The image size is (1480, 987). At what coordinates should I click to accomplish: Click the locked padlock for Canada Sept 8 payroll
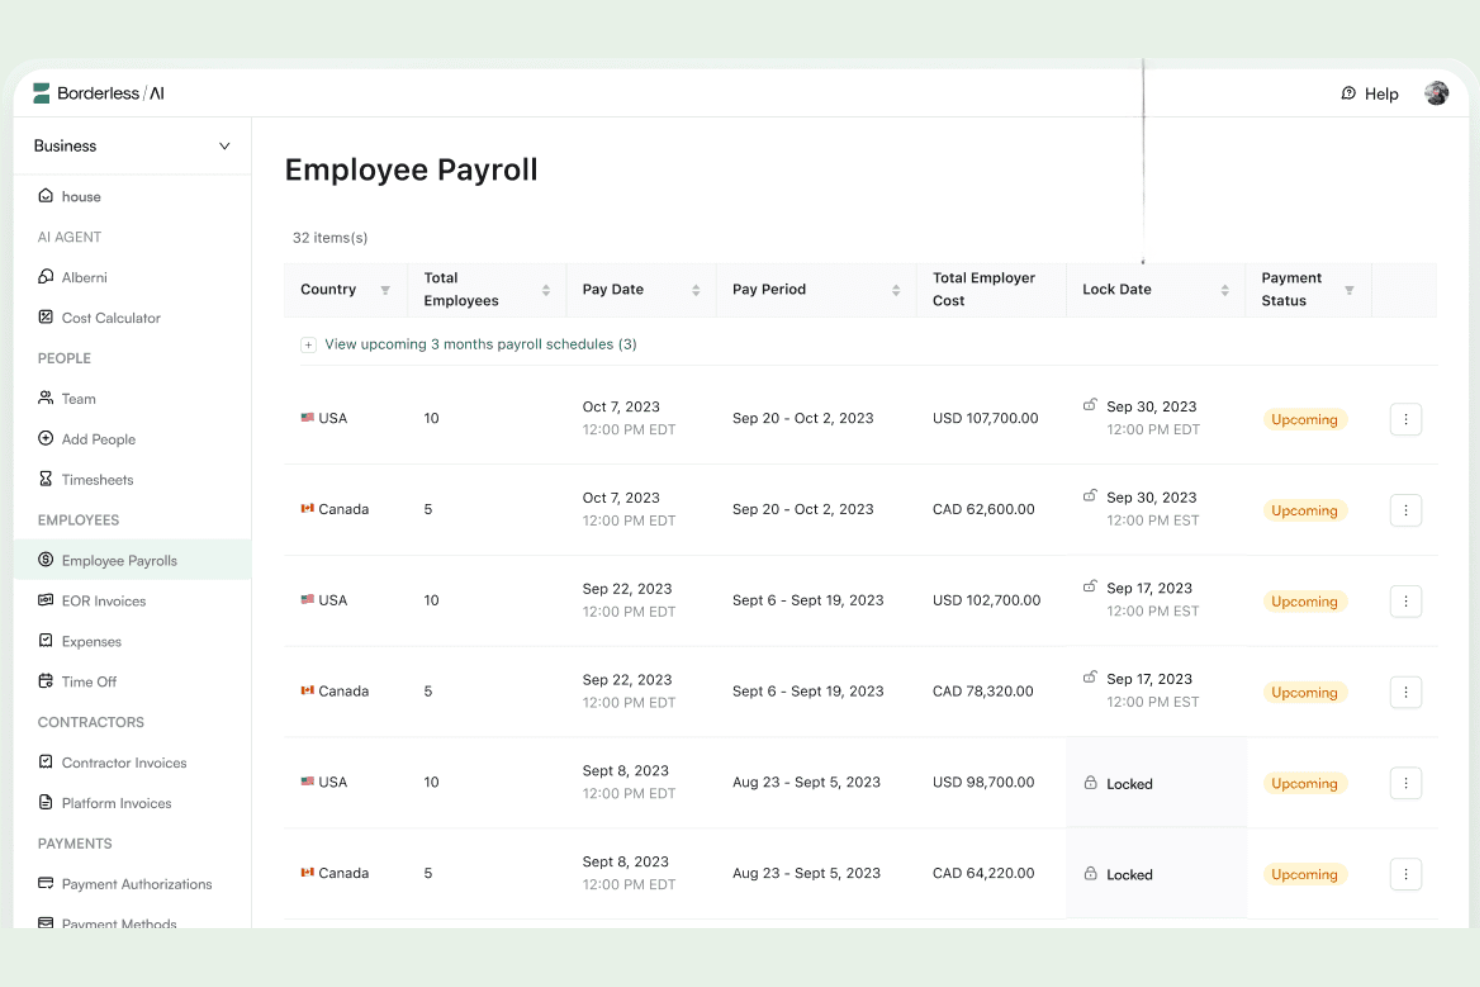(1091, 873)
